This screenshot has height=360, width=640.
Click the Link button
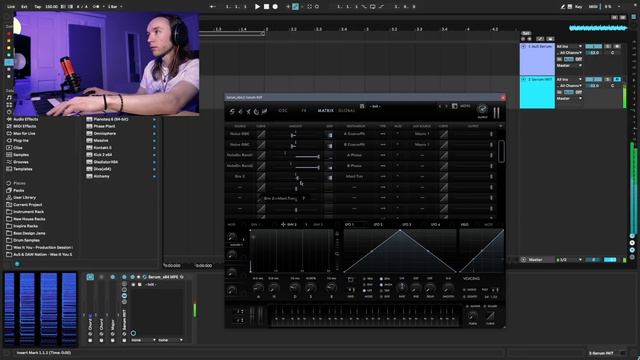pyautogui.click(x=11, y=7)
